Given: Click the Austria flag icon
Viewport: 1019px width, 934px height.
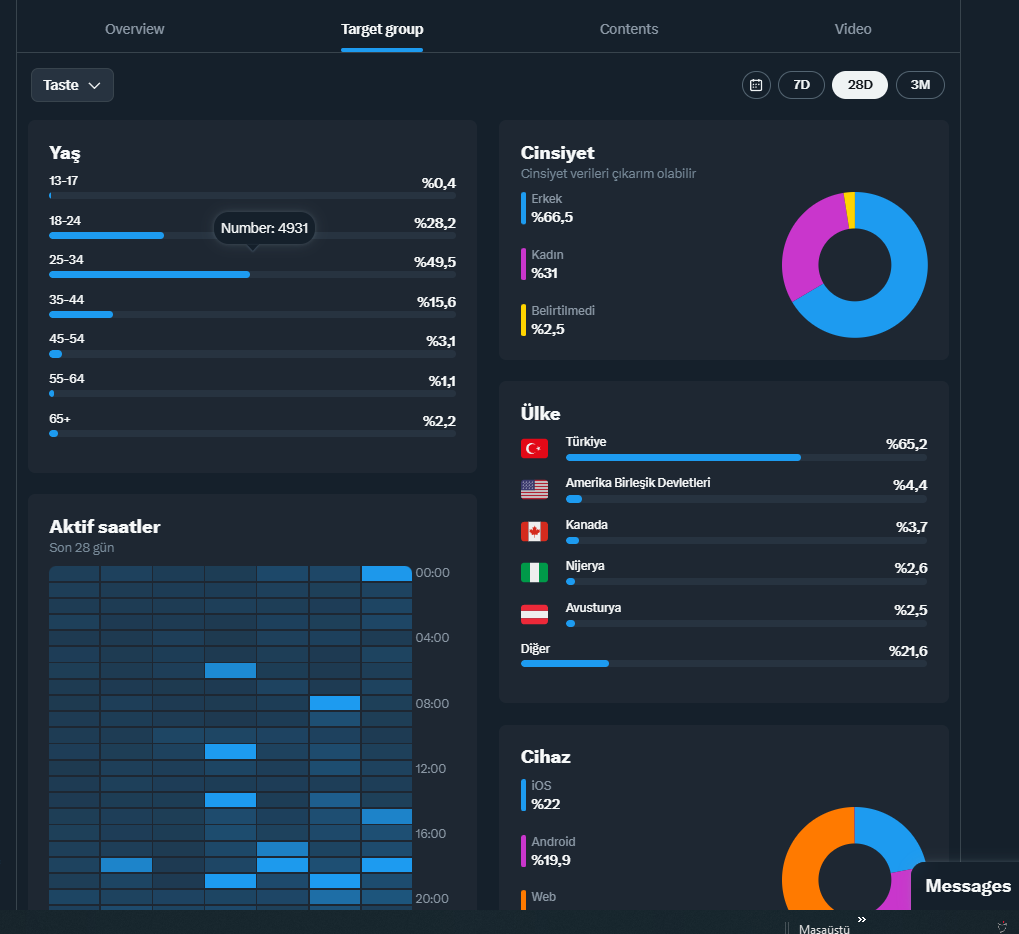Looking at the screenshot, I should 534,614.
